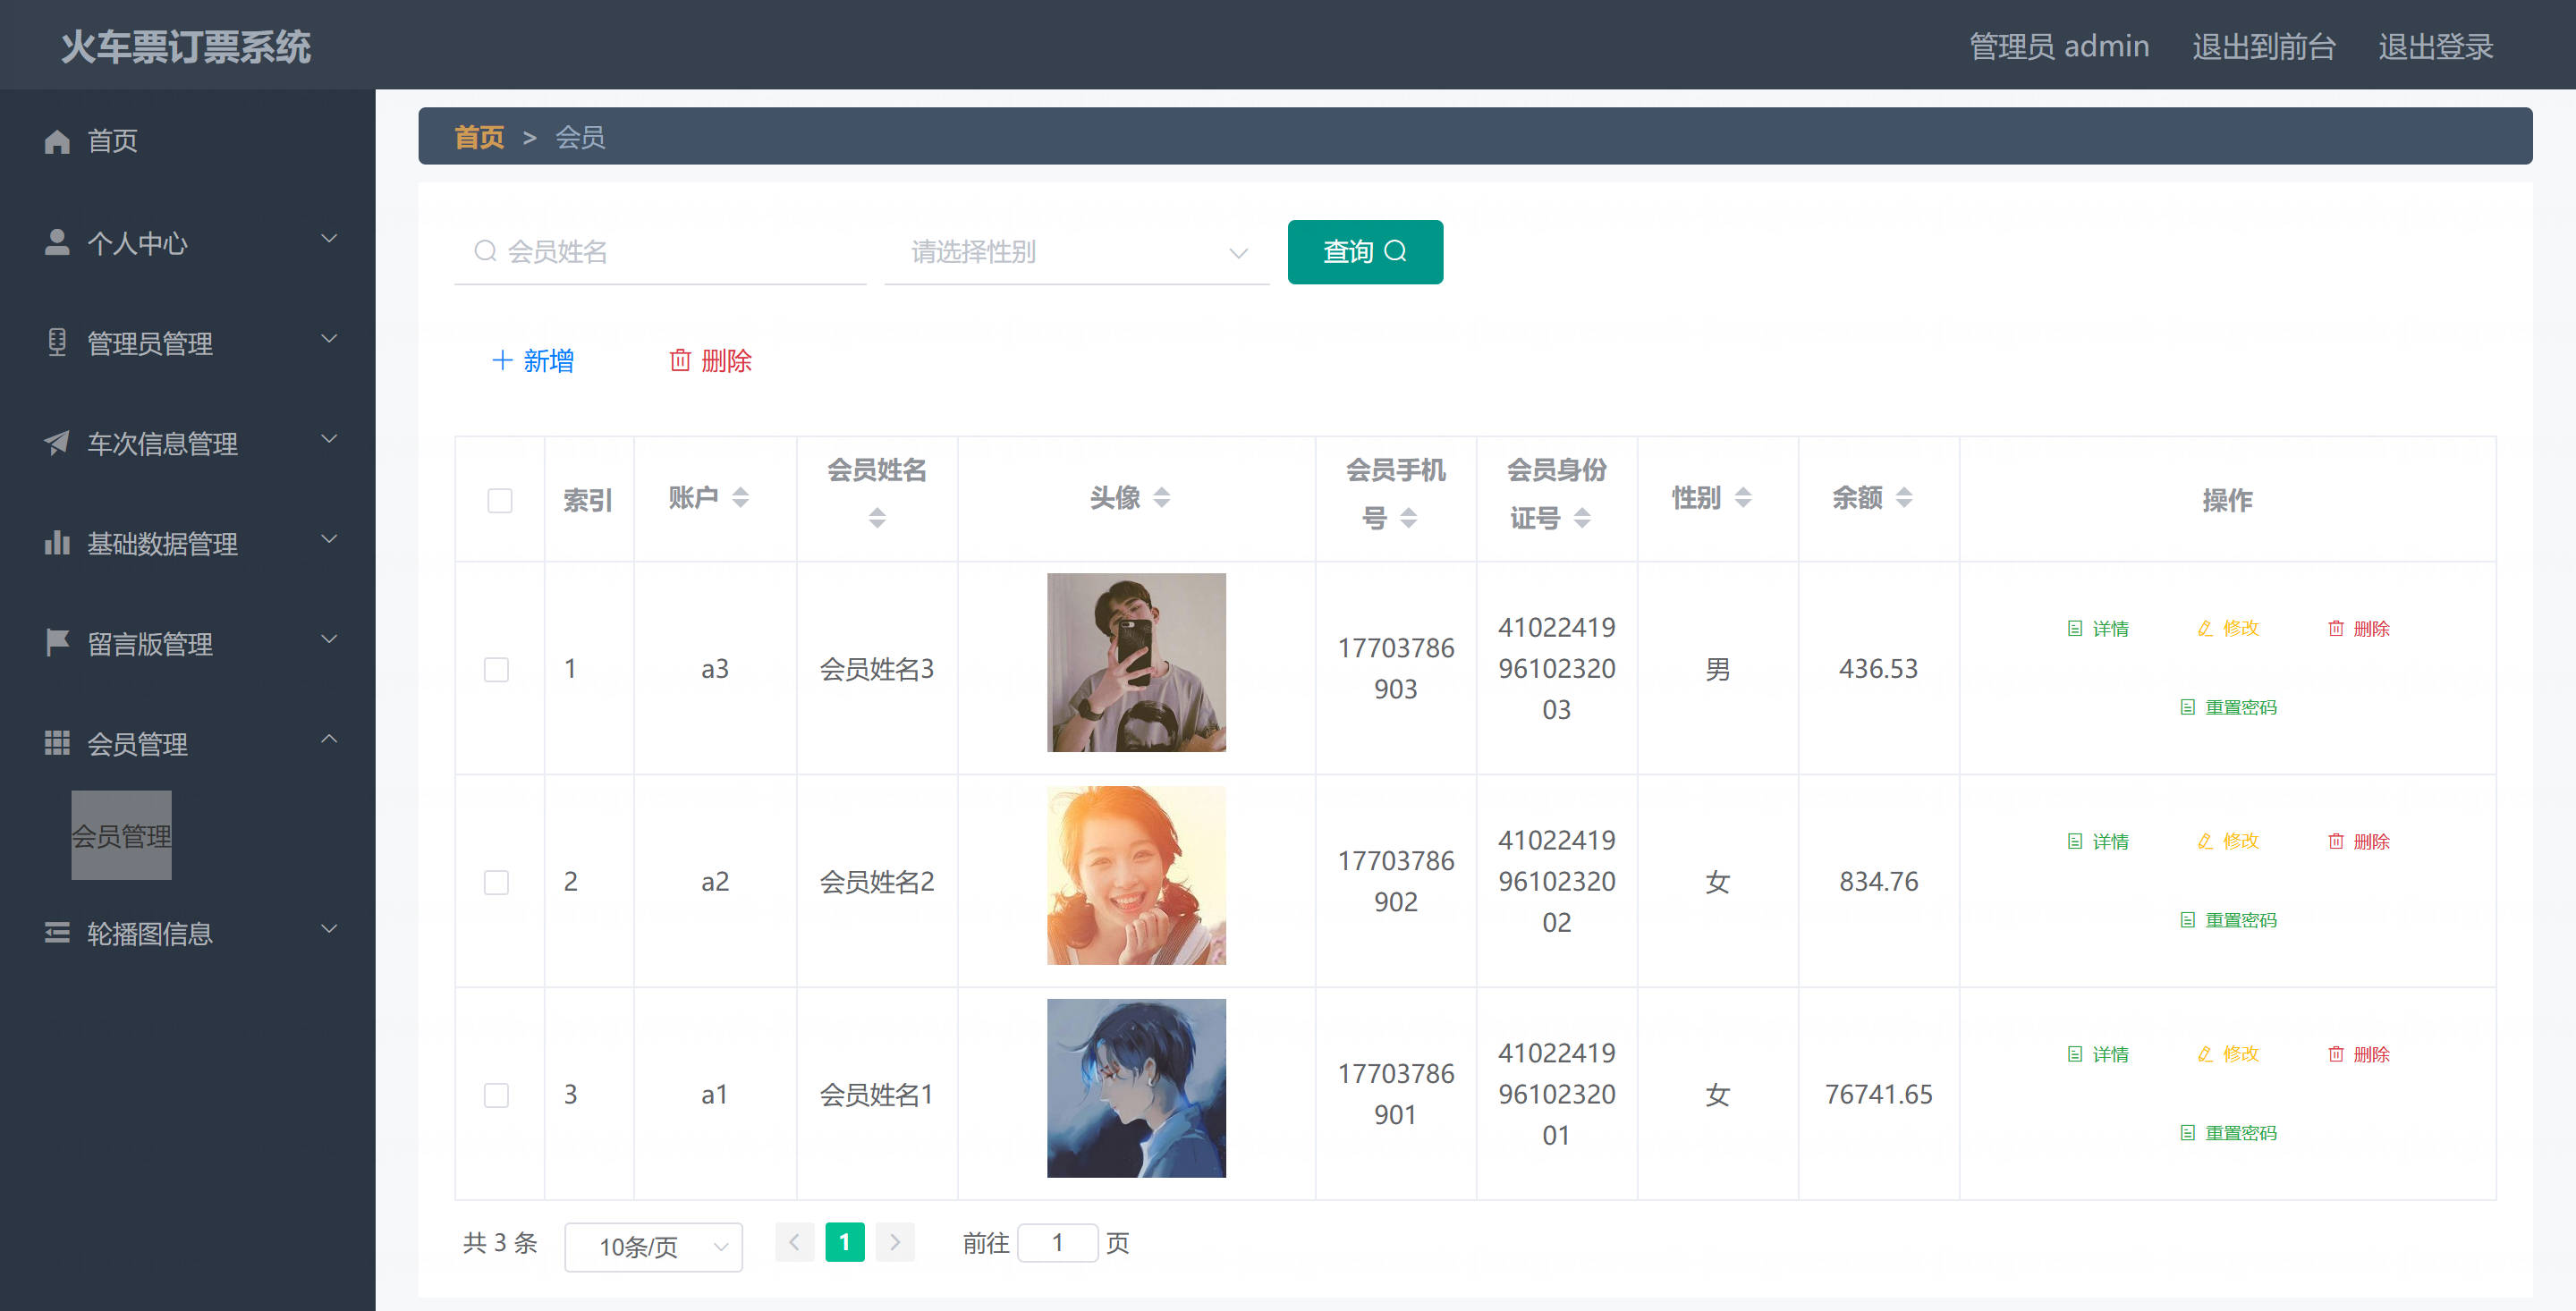Sort by 头像 column arrows
The width and height of the screenshot is (2576, 1311).
click(1161, 497)
